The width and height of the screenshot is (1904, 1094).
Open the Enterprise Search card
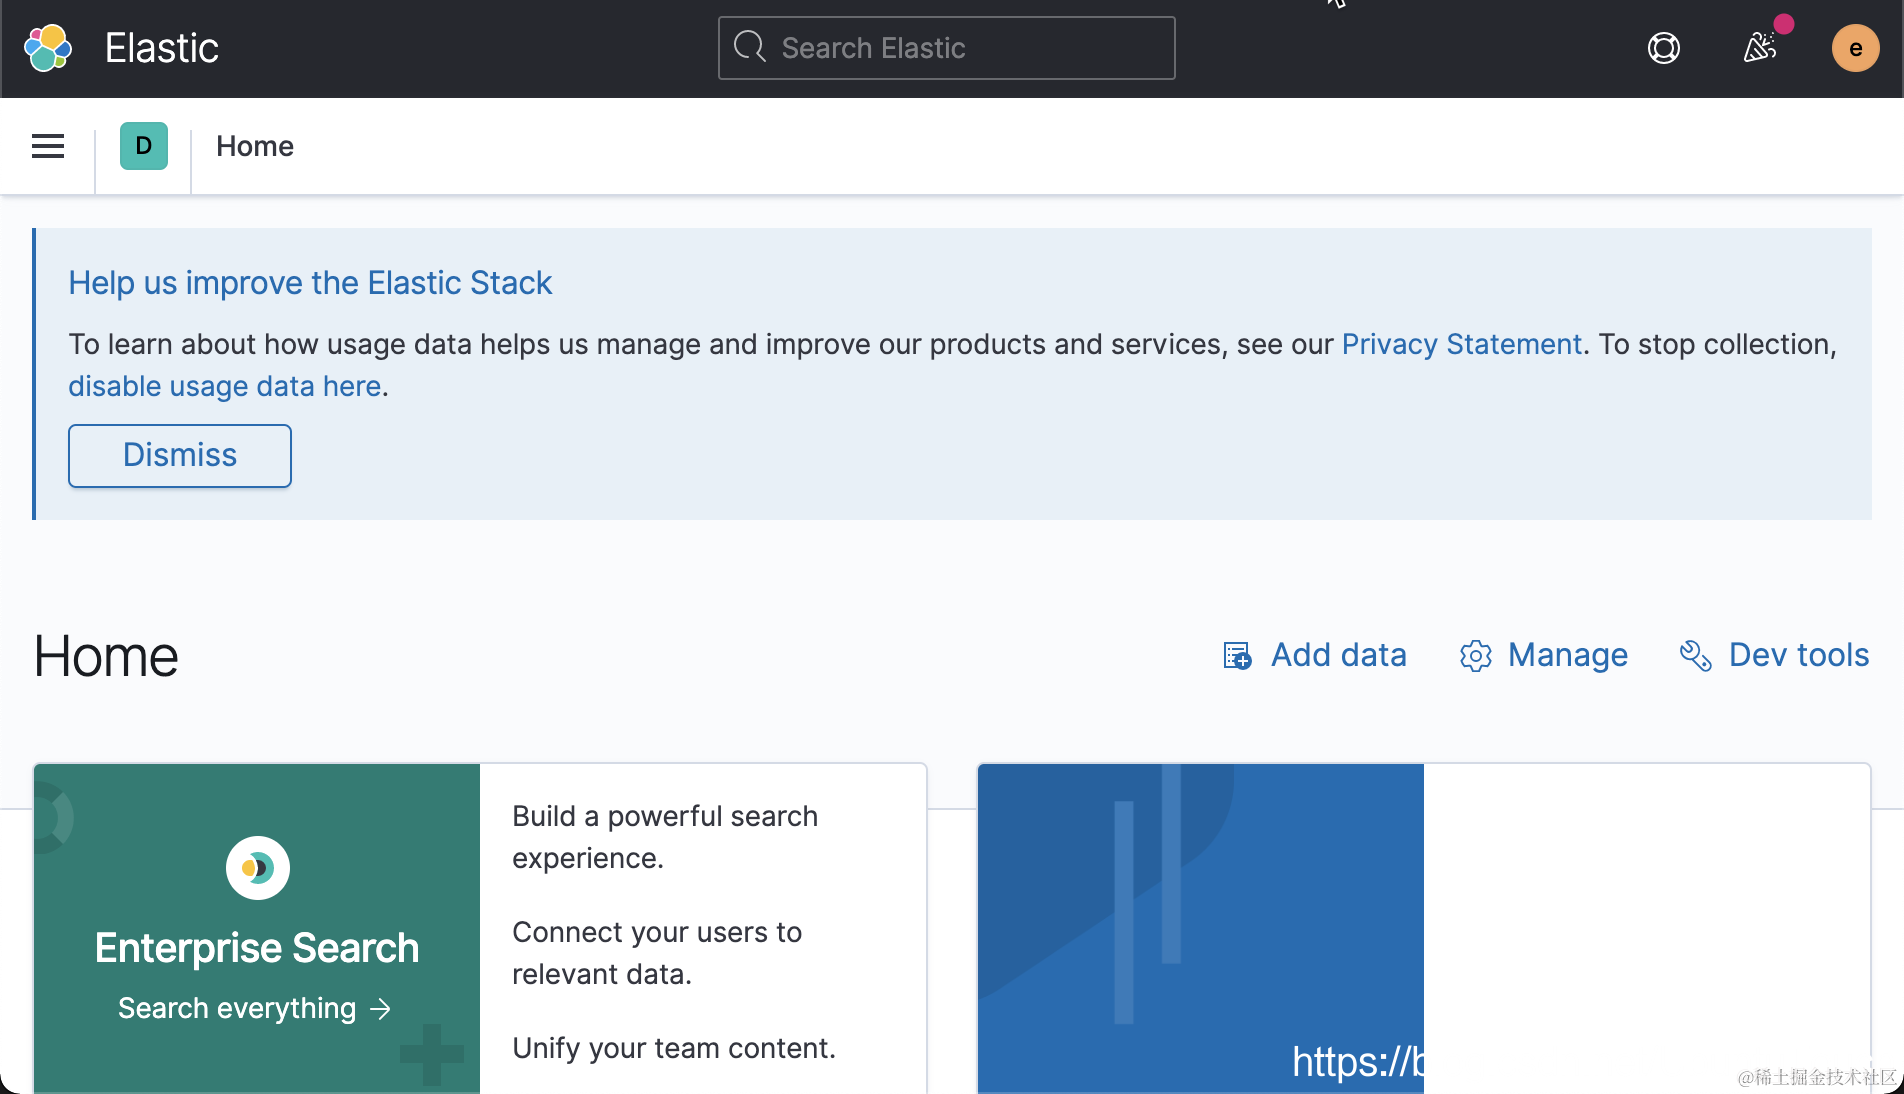[x=257, y=947]
